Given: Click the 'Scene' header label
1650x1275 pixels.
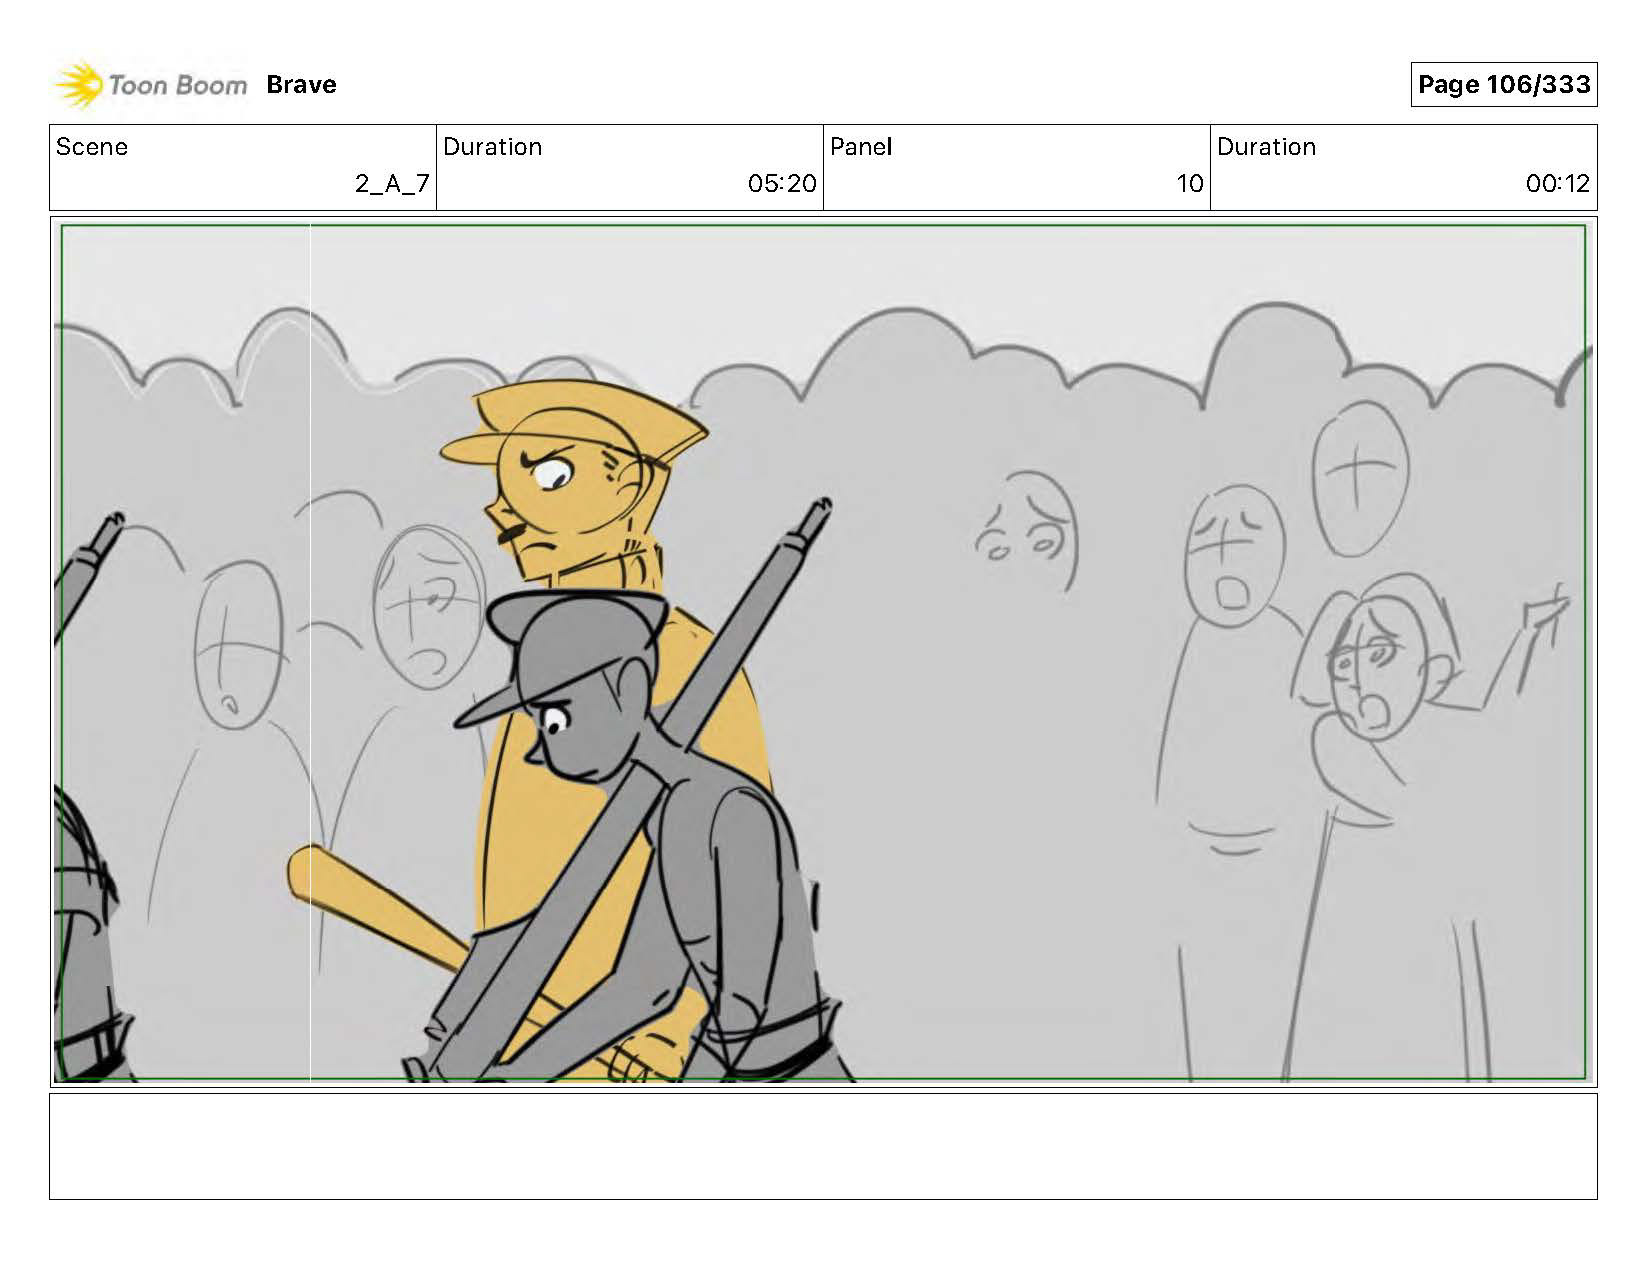Looking at the screenshot, I should click(92, 147).
